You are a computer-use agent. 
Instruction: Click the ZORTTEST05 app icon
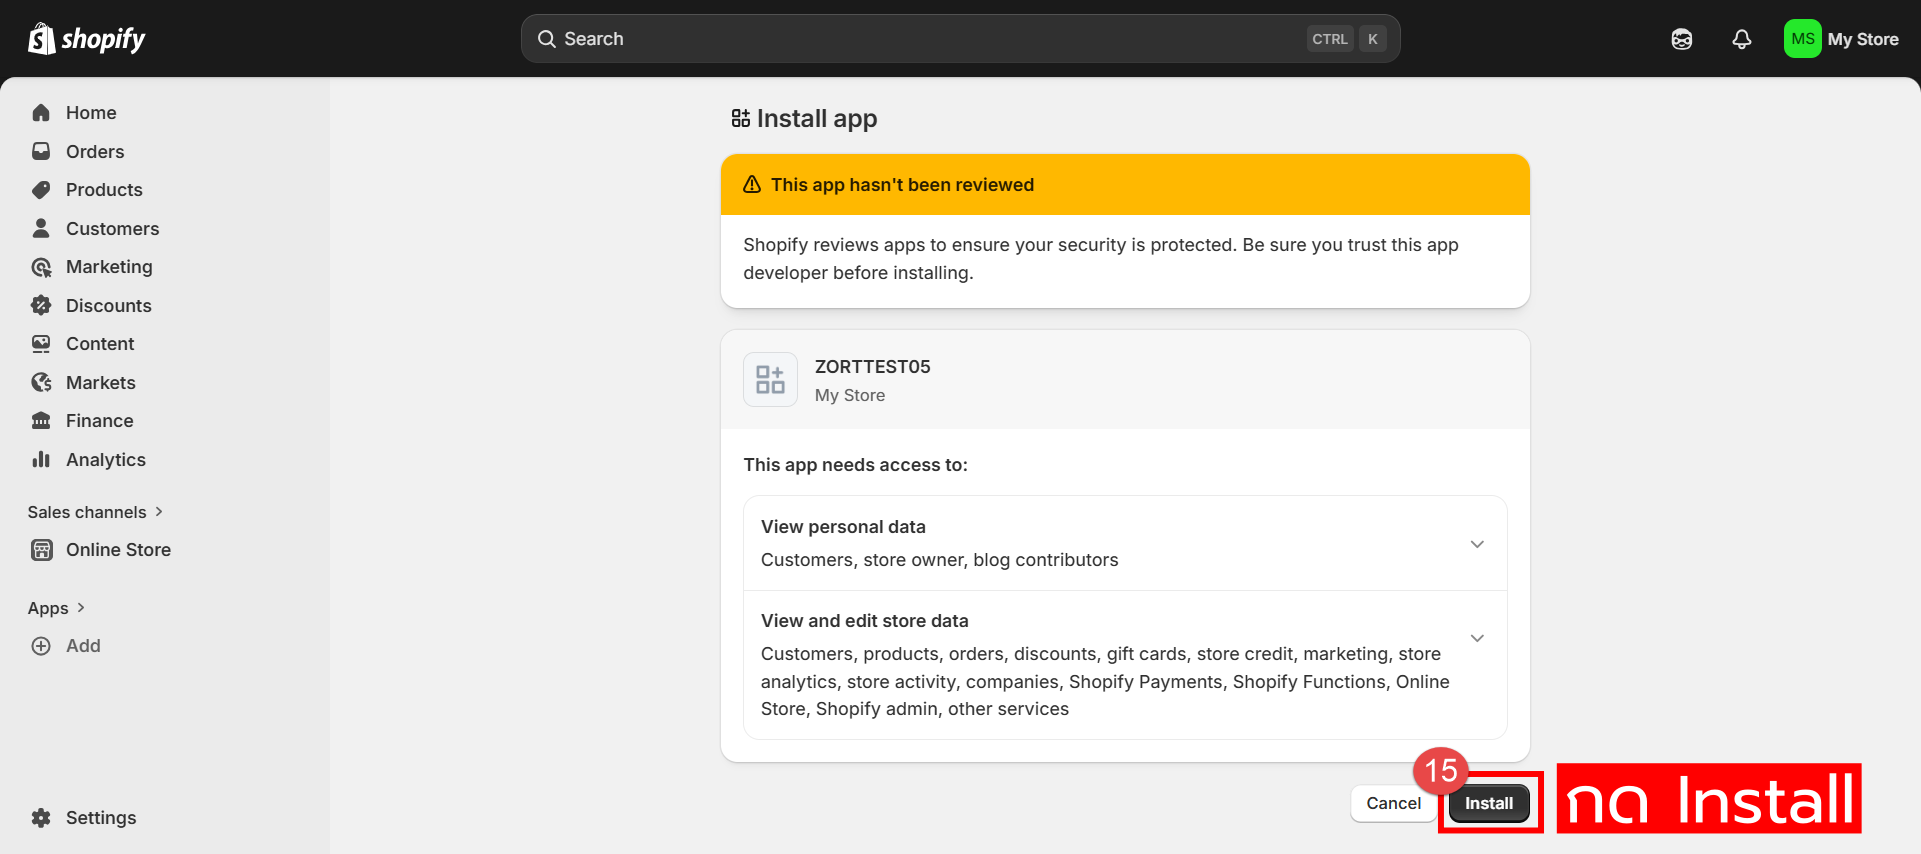click(x=770, y=379)
